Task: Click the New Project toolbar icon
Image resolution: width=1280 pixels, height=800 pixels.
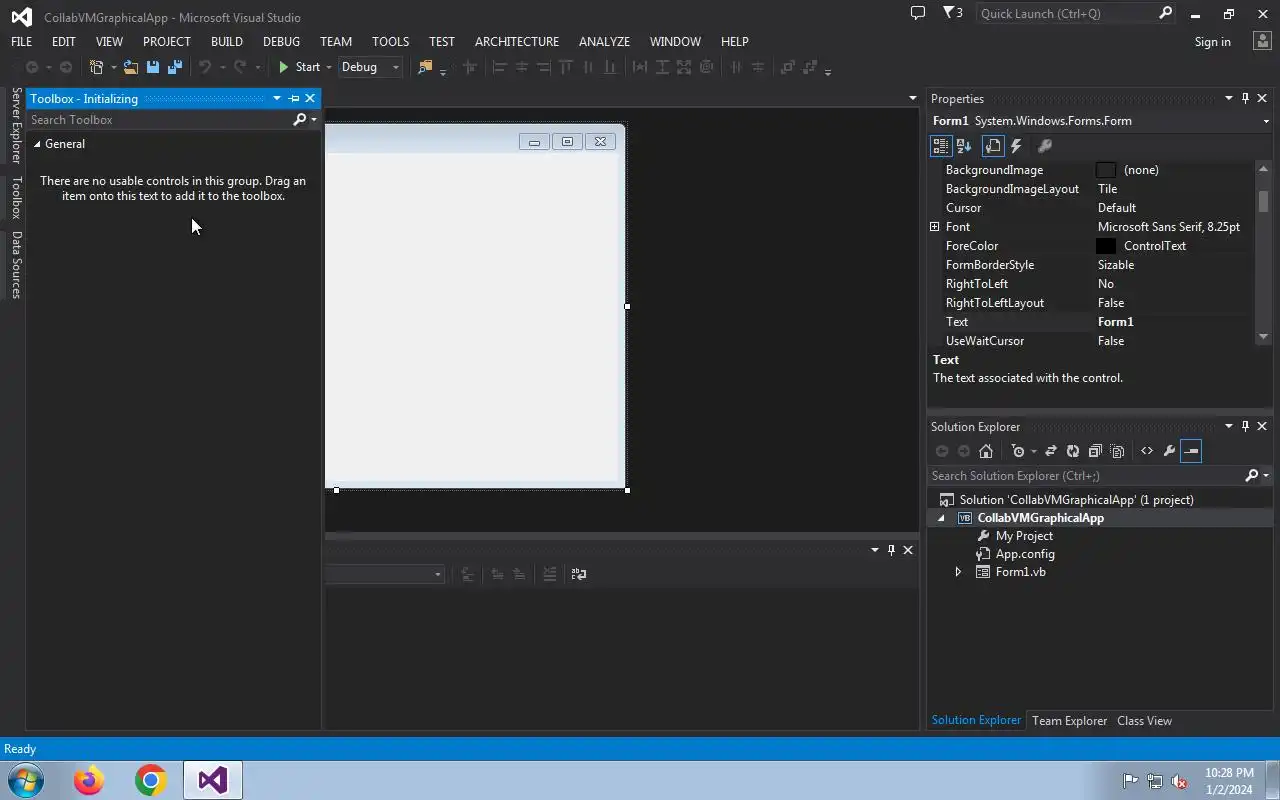Action: pyautogui.click(x=97, y=67)
